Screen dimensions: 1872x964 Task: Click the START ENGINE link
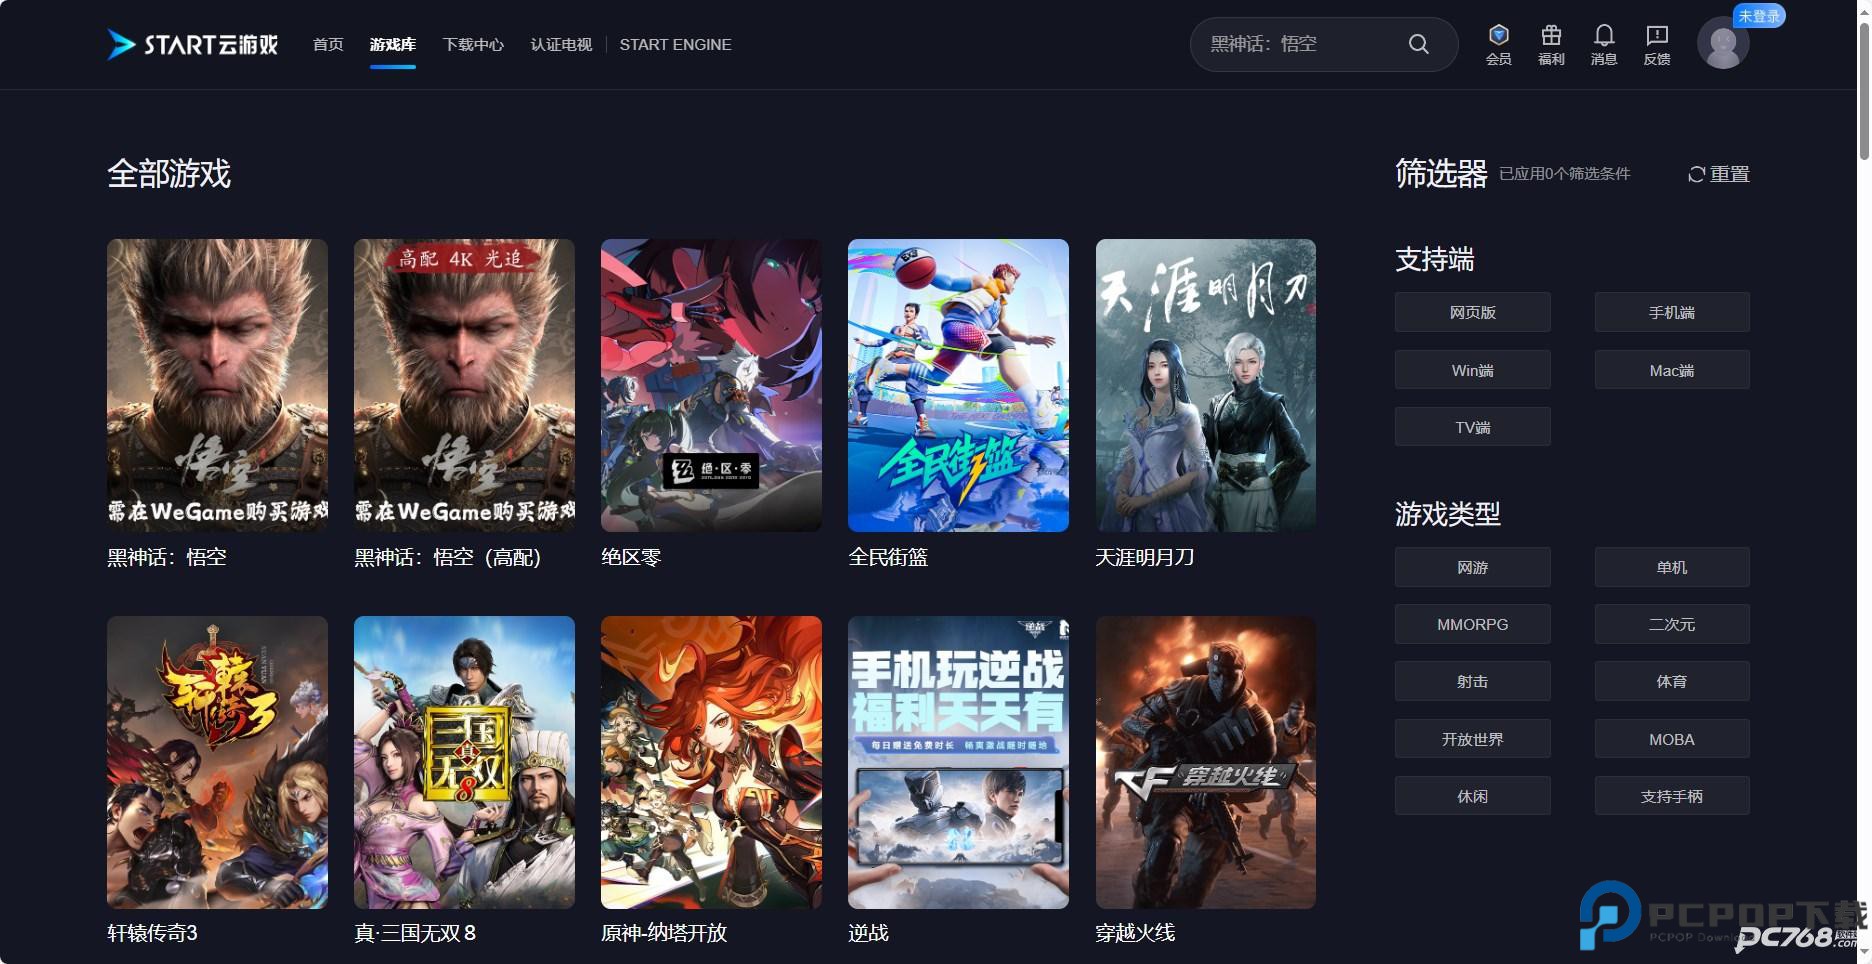point(675,44)
